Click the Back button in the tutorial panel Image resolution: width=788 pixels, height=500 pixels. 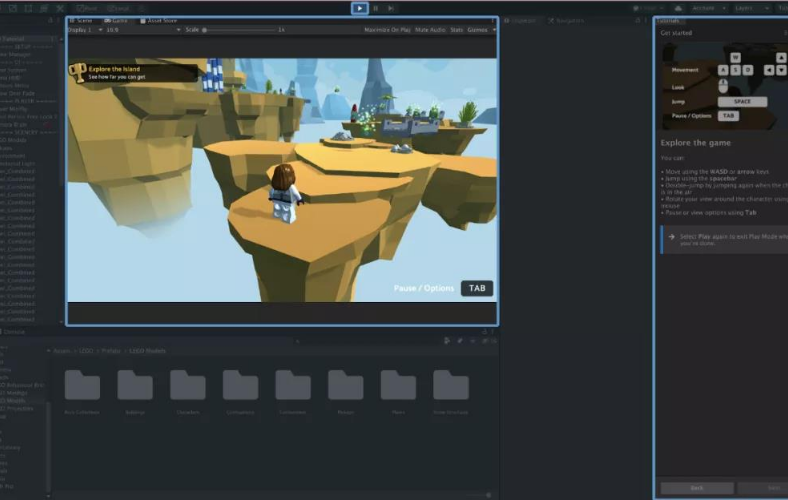(x=697, y=488)
